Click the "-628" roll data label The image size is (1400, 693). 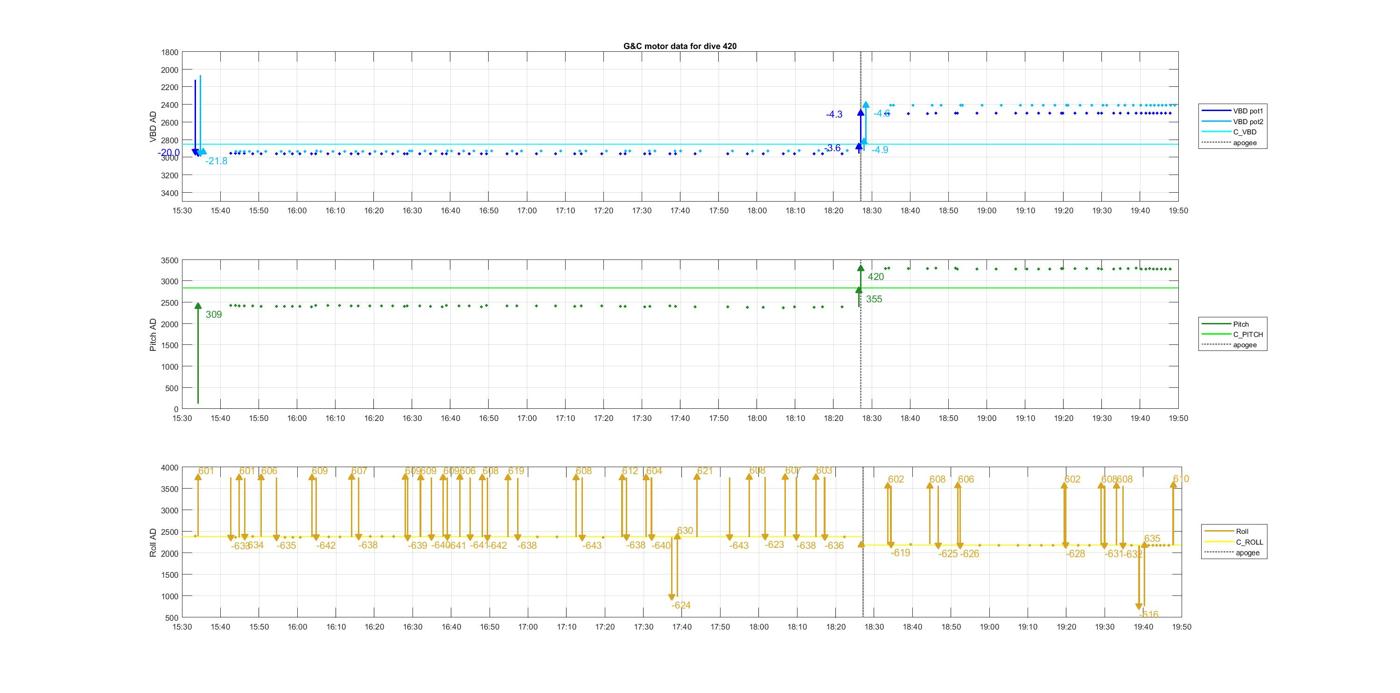[x=1076, y=554]
